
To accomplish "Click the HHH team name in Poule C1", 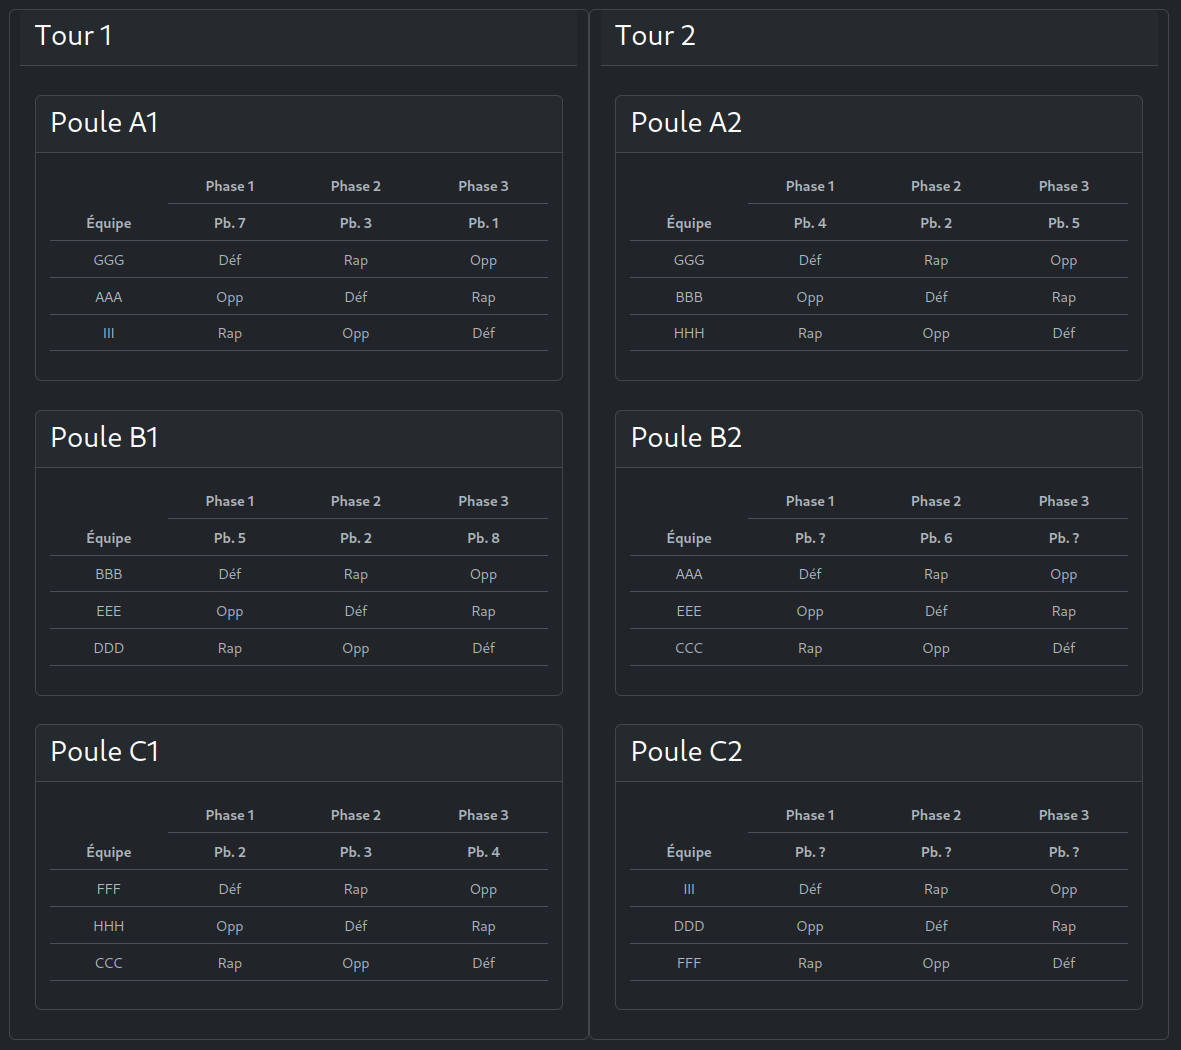I will (108, 926).
